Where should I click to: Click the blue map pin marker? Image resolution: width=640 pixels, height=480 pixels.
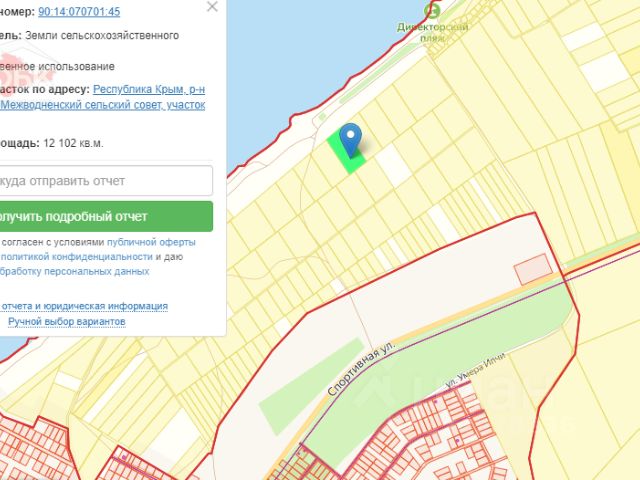click(351, 139)
